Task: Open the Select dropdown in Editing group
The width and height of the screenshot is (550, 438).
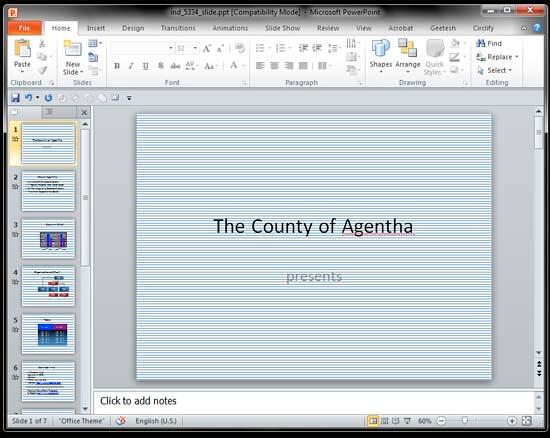Action: tap(510, 70)
